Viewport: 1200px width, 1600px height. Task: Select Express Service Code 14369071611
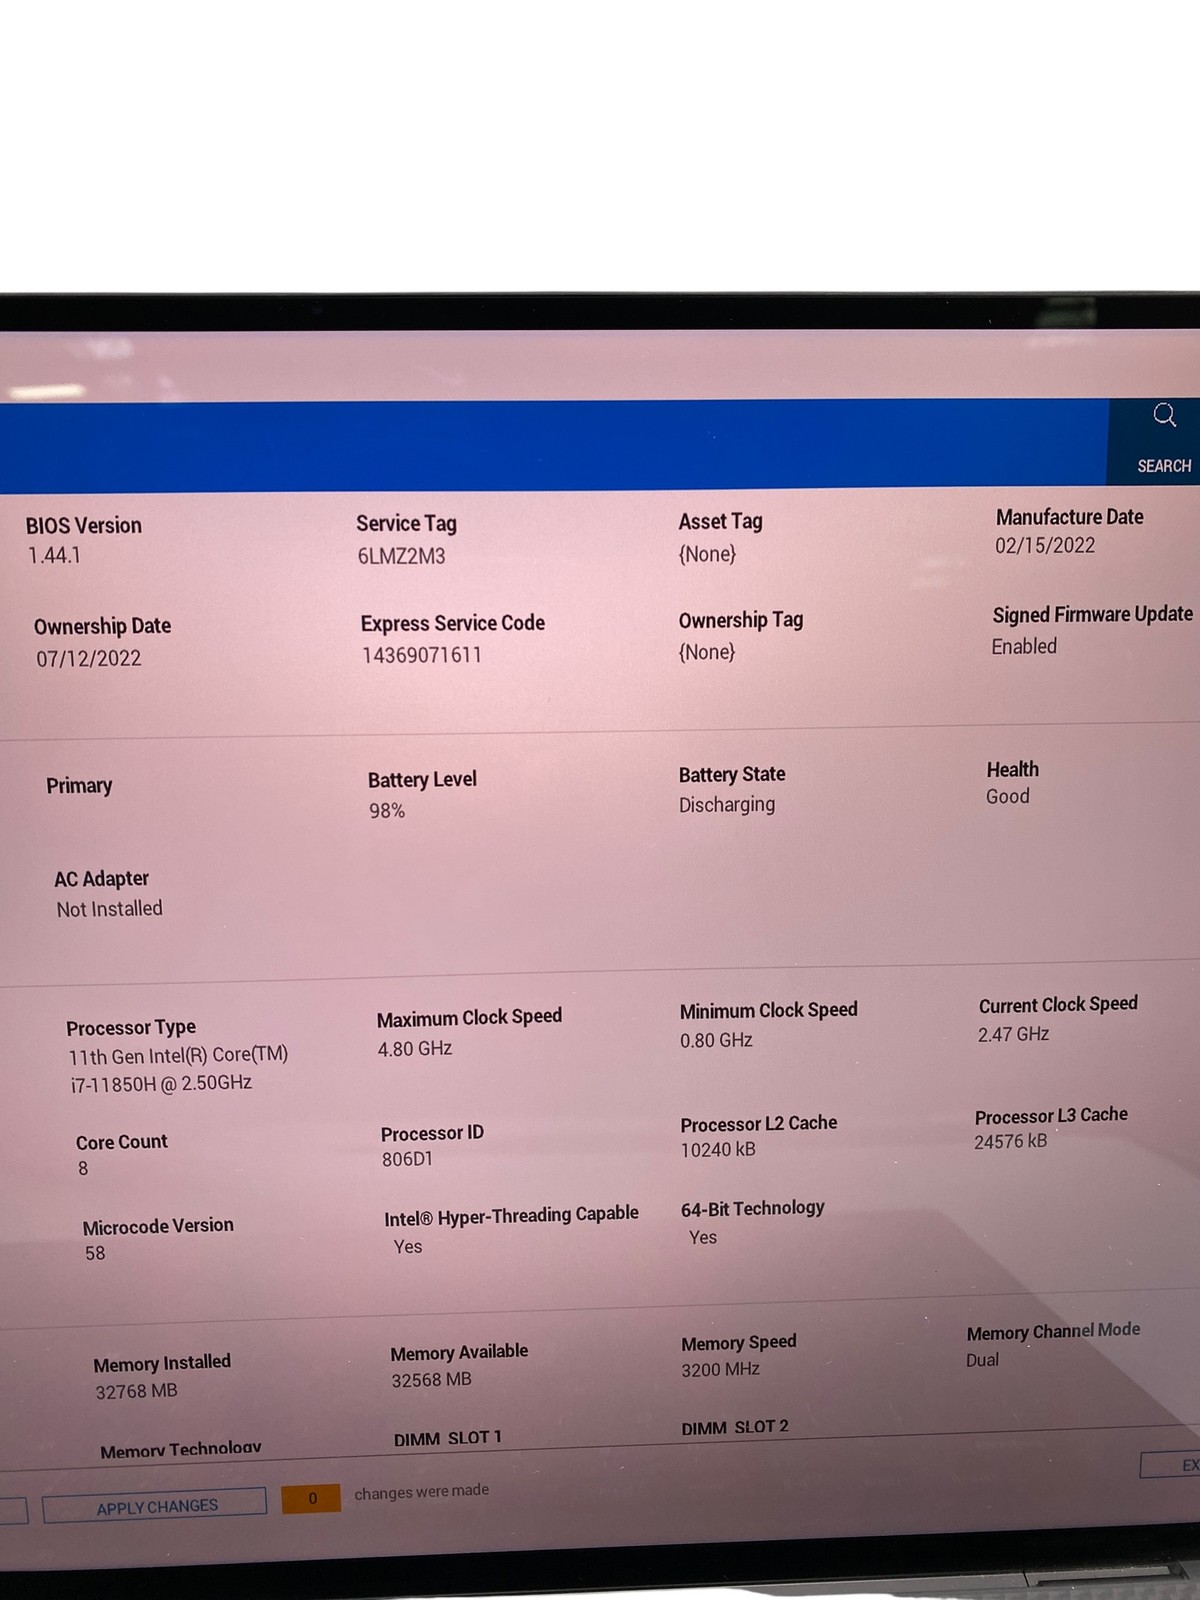(x=421, y=655)
